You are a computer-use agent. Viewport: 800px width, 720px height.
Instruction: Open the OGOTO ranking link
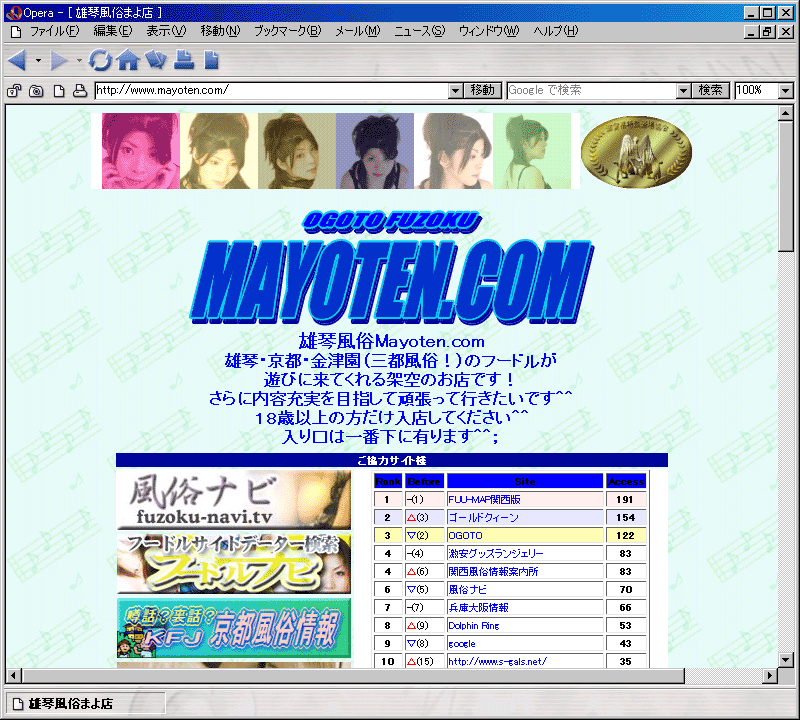(465, 535)
